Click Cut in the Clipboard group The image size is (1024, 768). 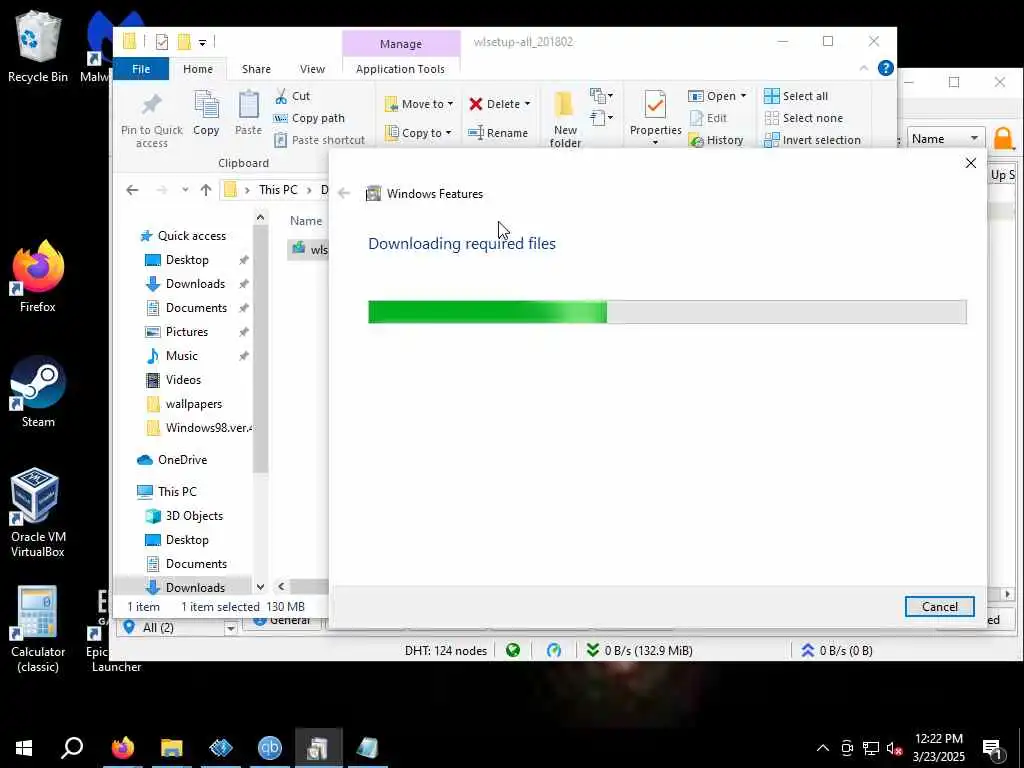point(292,96)
